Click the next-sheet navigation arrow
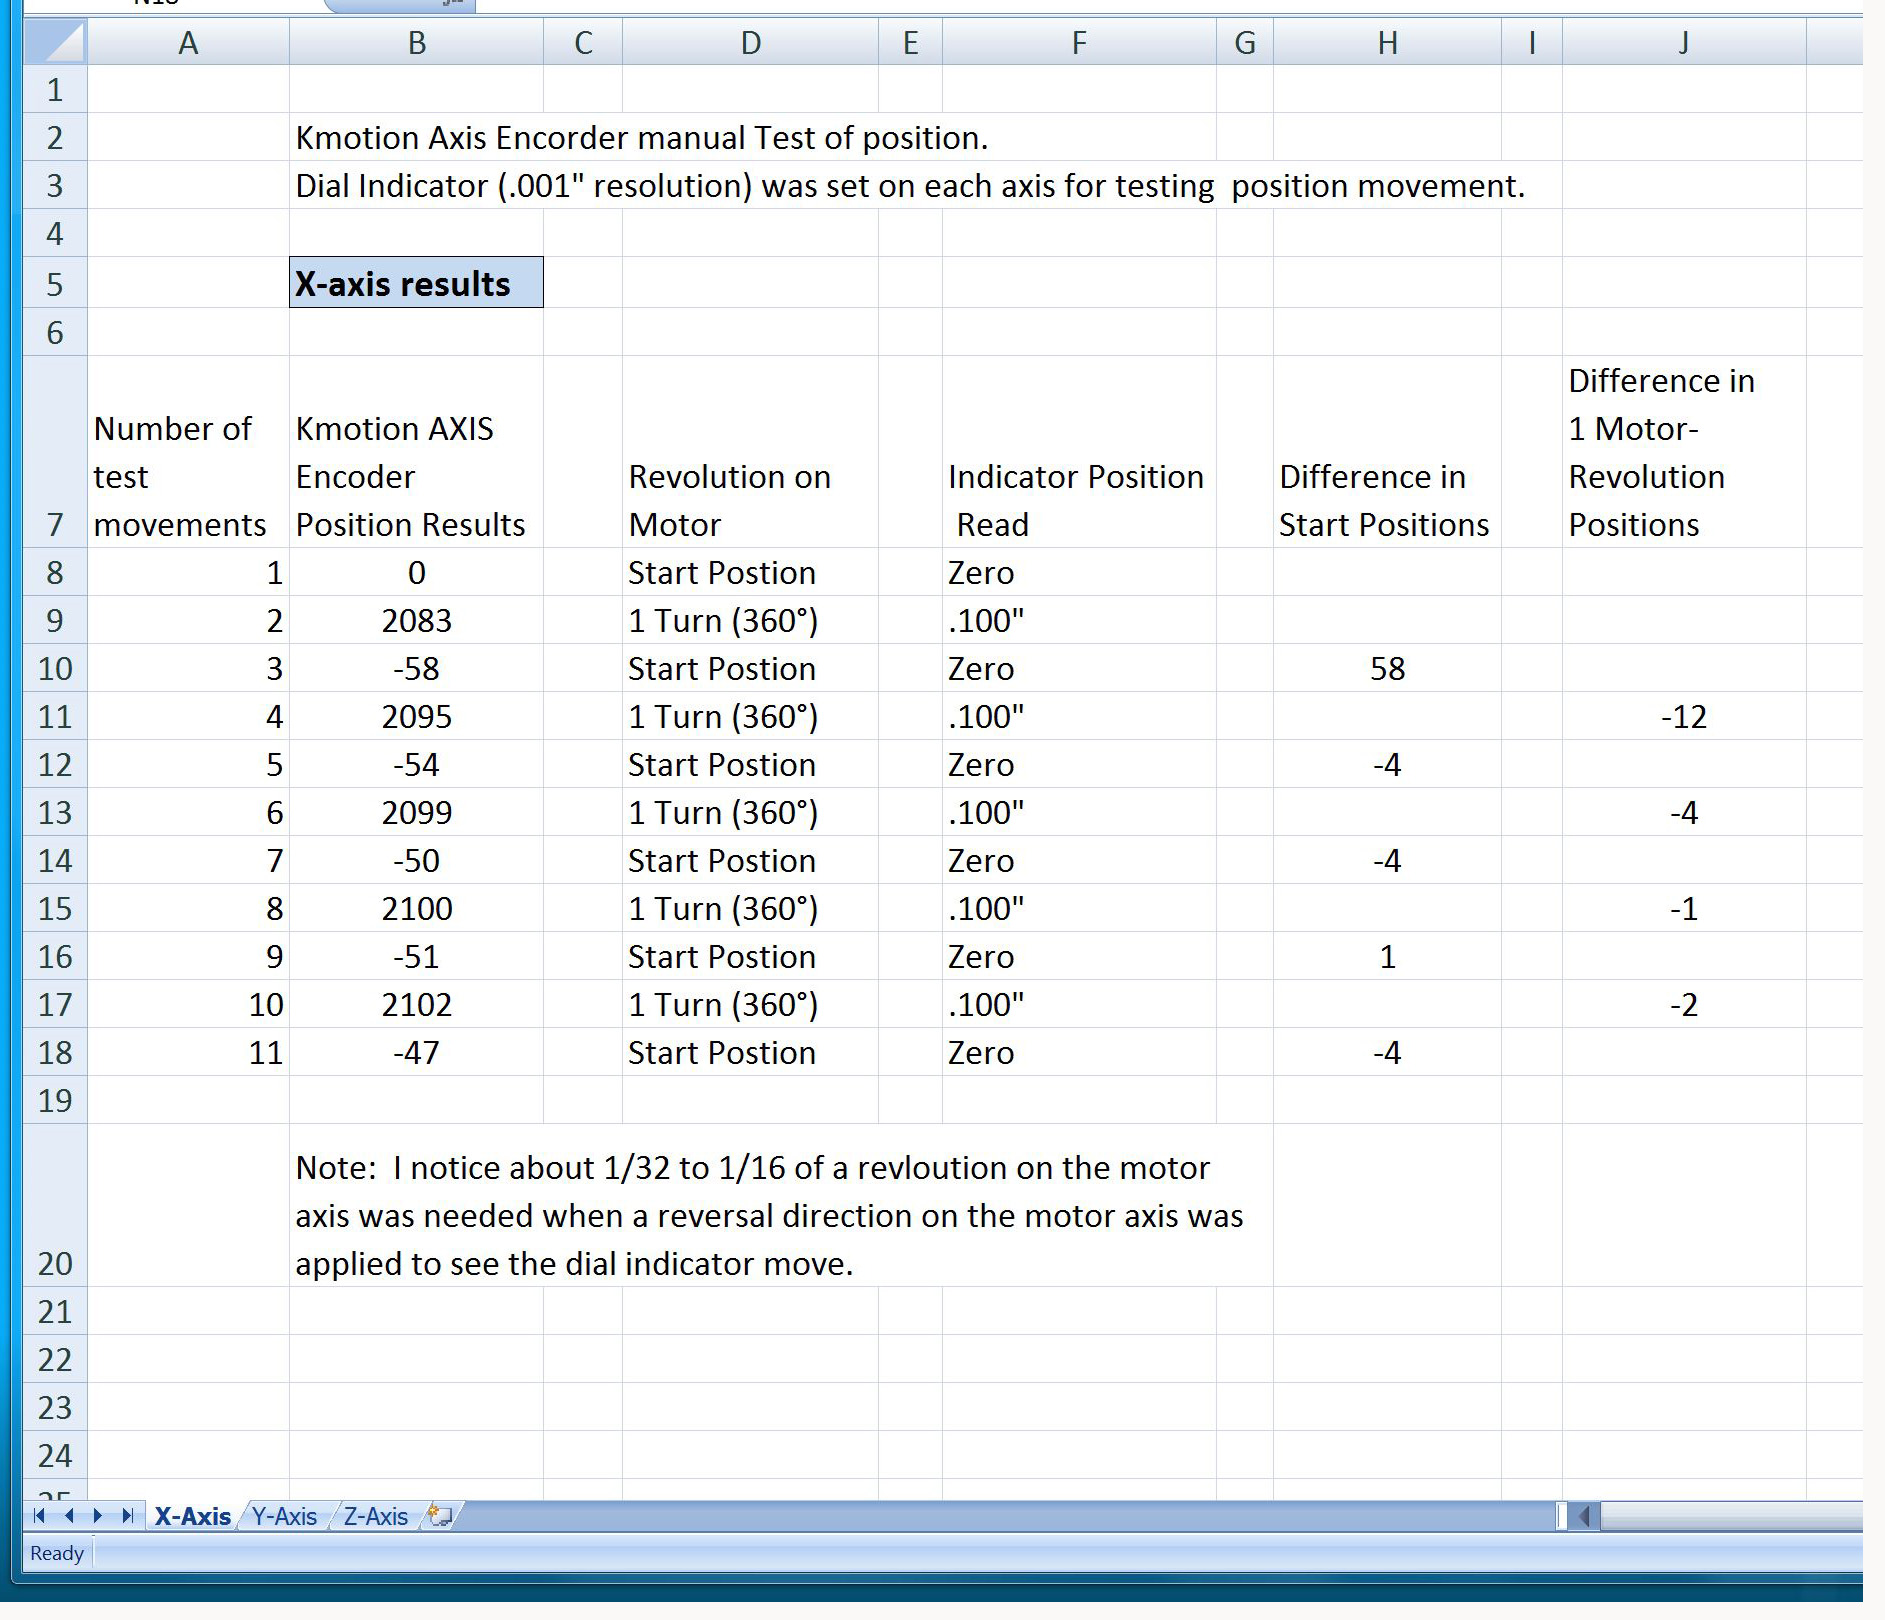 pyautogui.click(x=97, y=1516)
